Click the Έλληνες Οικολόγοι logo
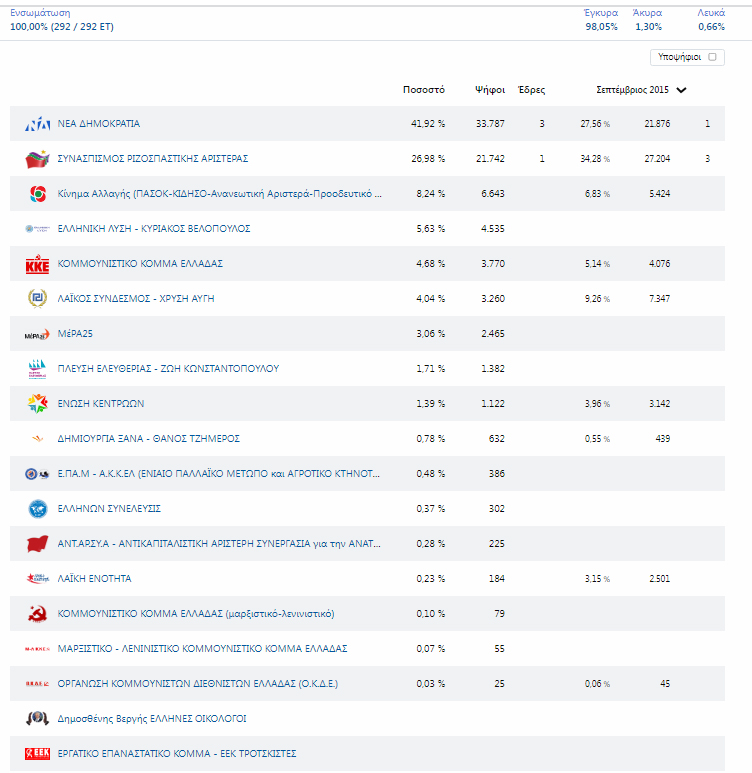Image resolution: width=752 pixels, height=773 pixels. (x=37, y=719)
